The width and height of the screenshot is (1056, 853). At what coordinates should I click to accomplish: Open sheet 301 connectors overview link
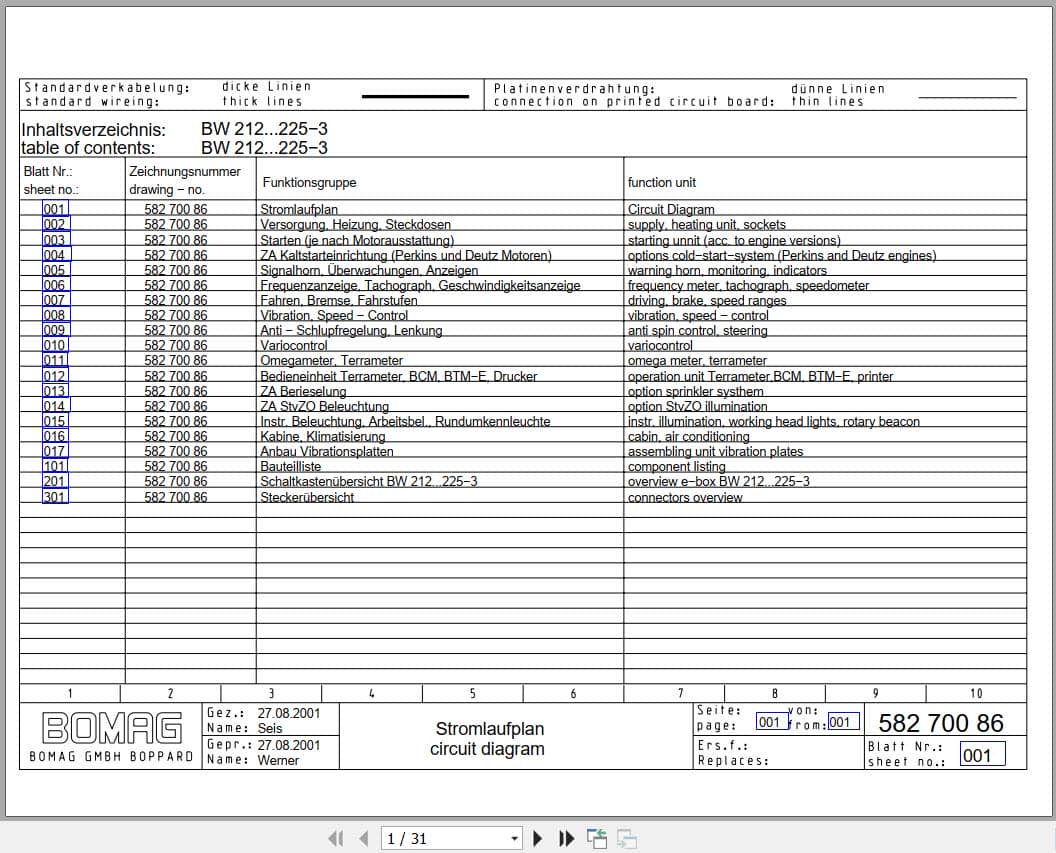coord(55,497)
